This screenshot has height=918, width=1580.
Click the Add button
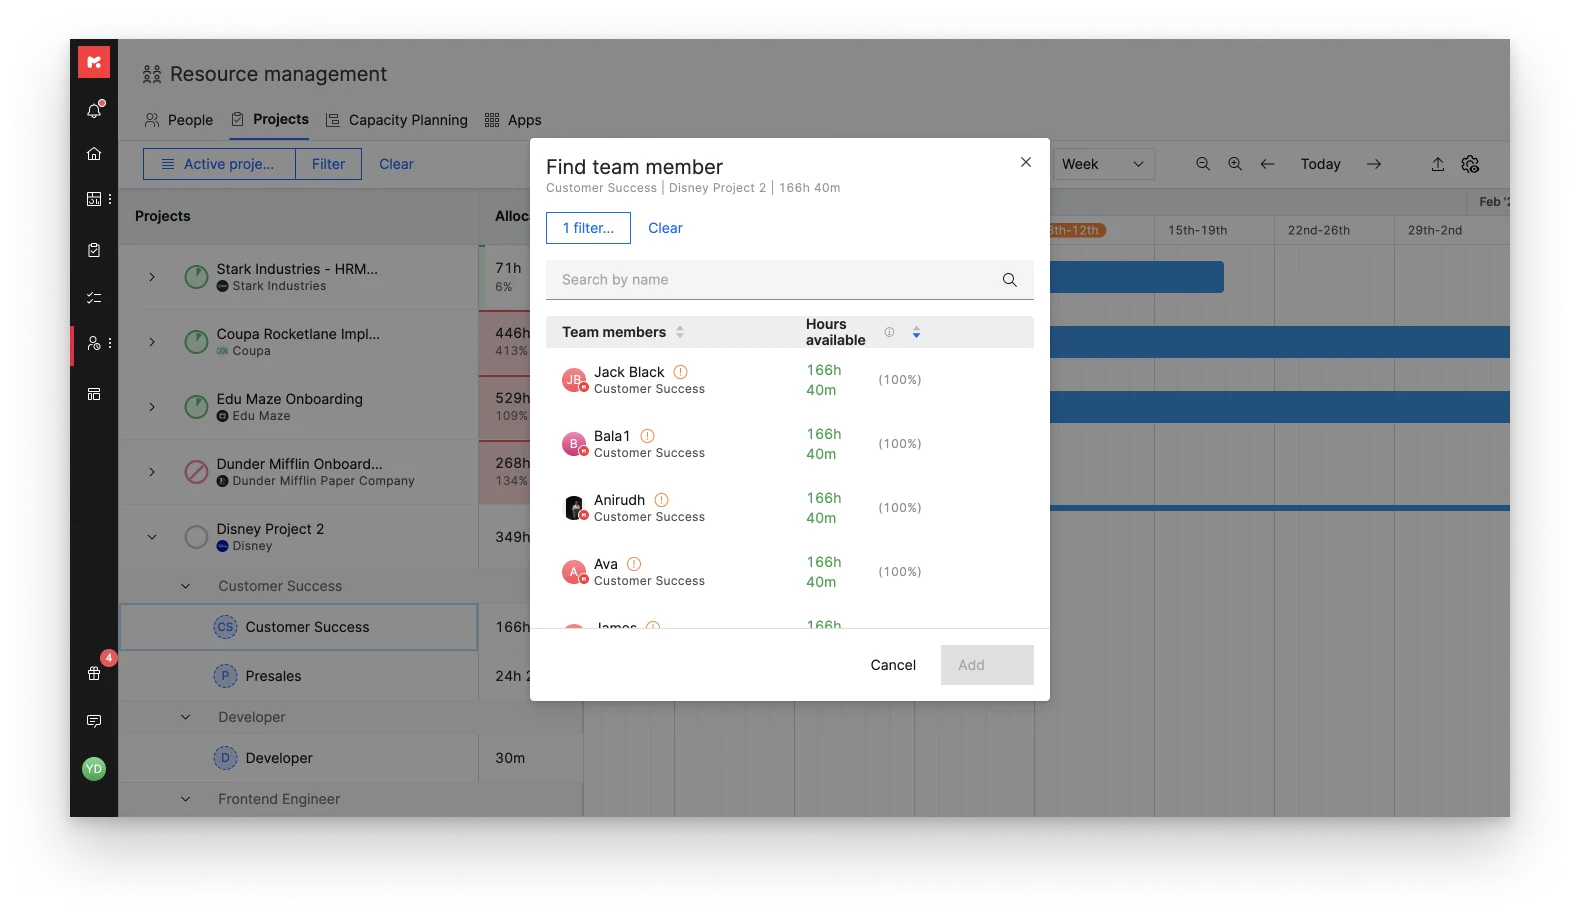[987, 665]
